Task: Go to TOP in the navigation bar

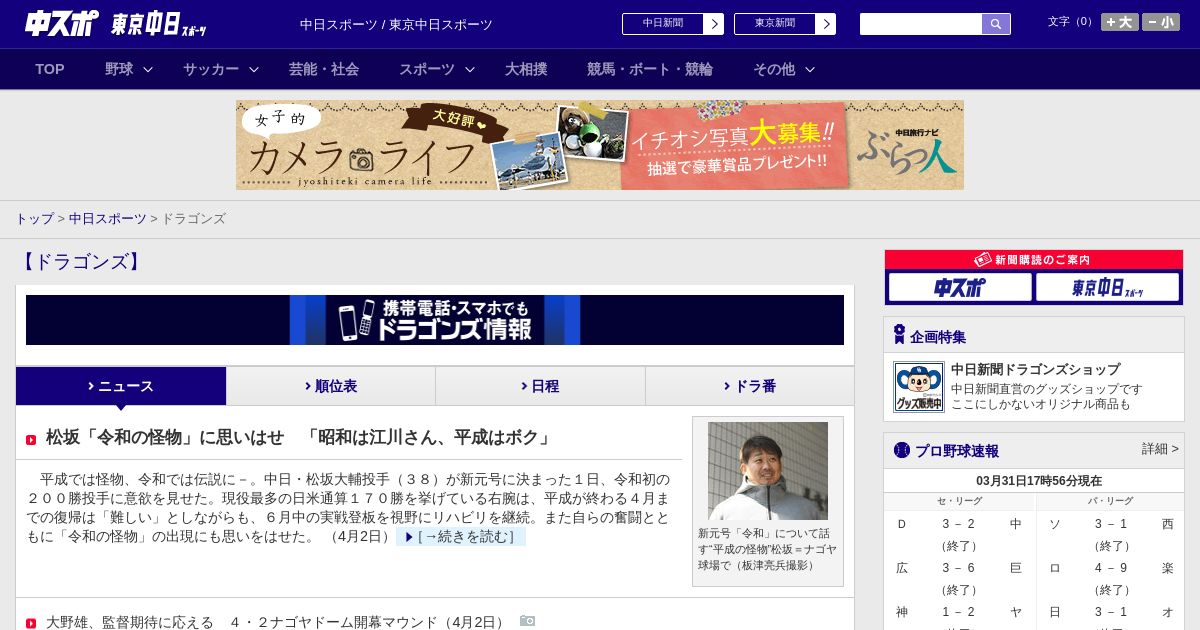Action: pos(50,69)
